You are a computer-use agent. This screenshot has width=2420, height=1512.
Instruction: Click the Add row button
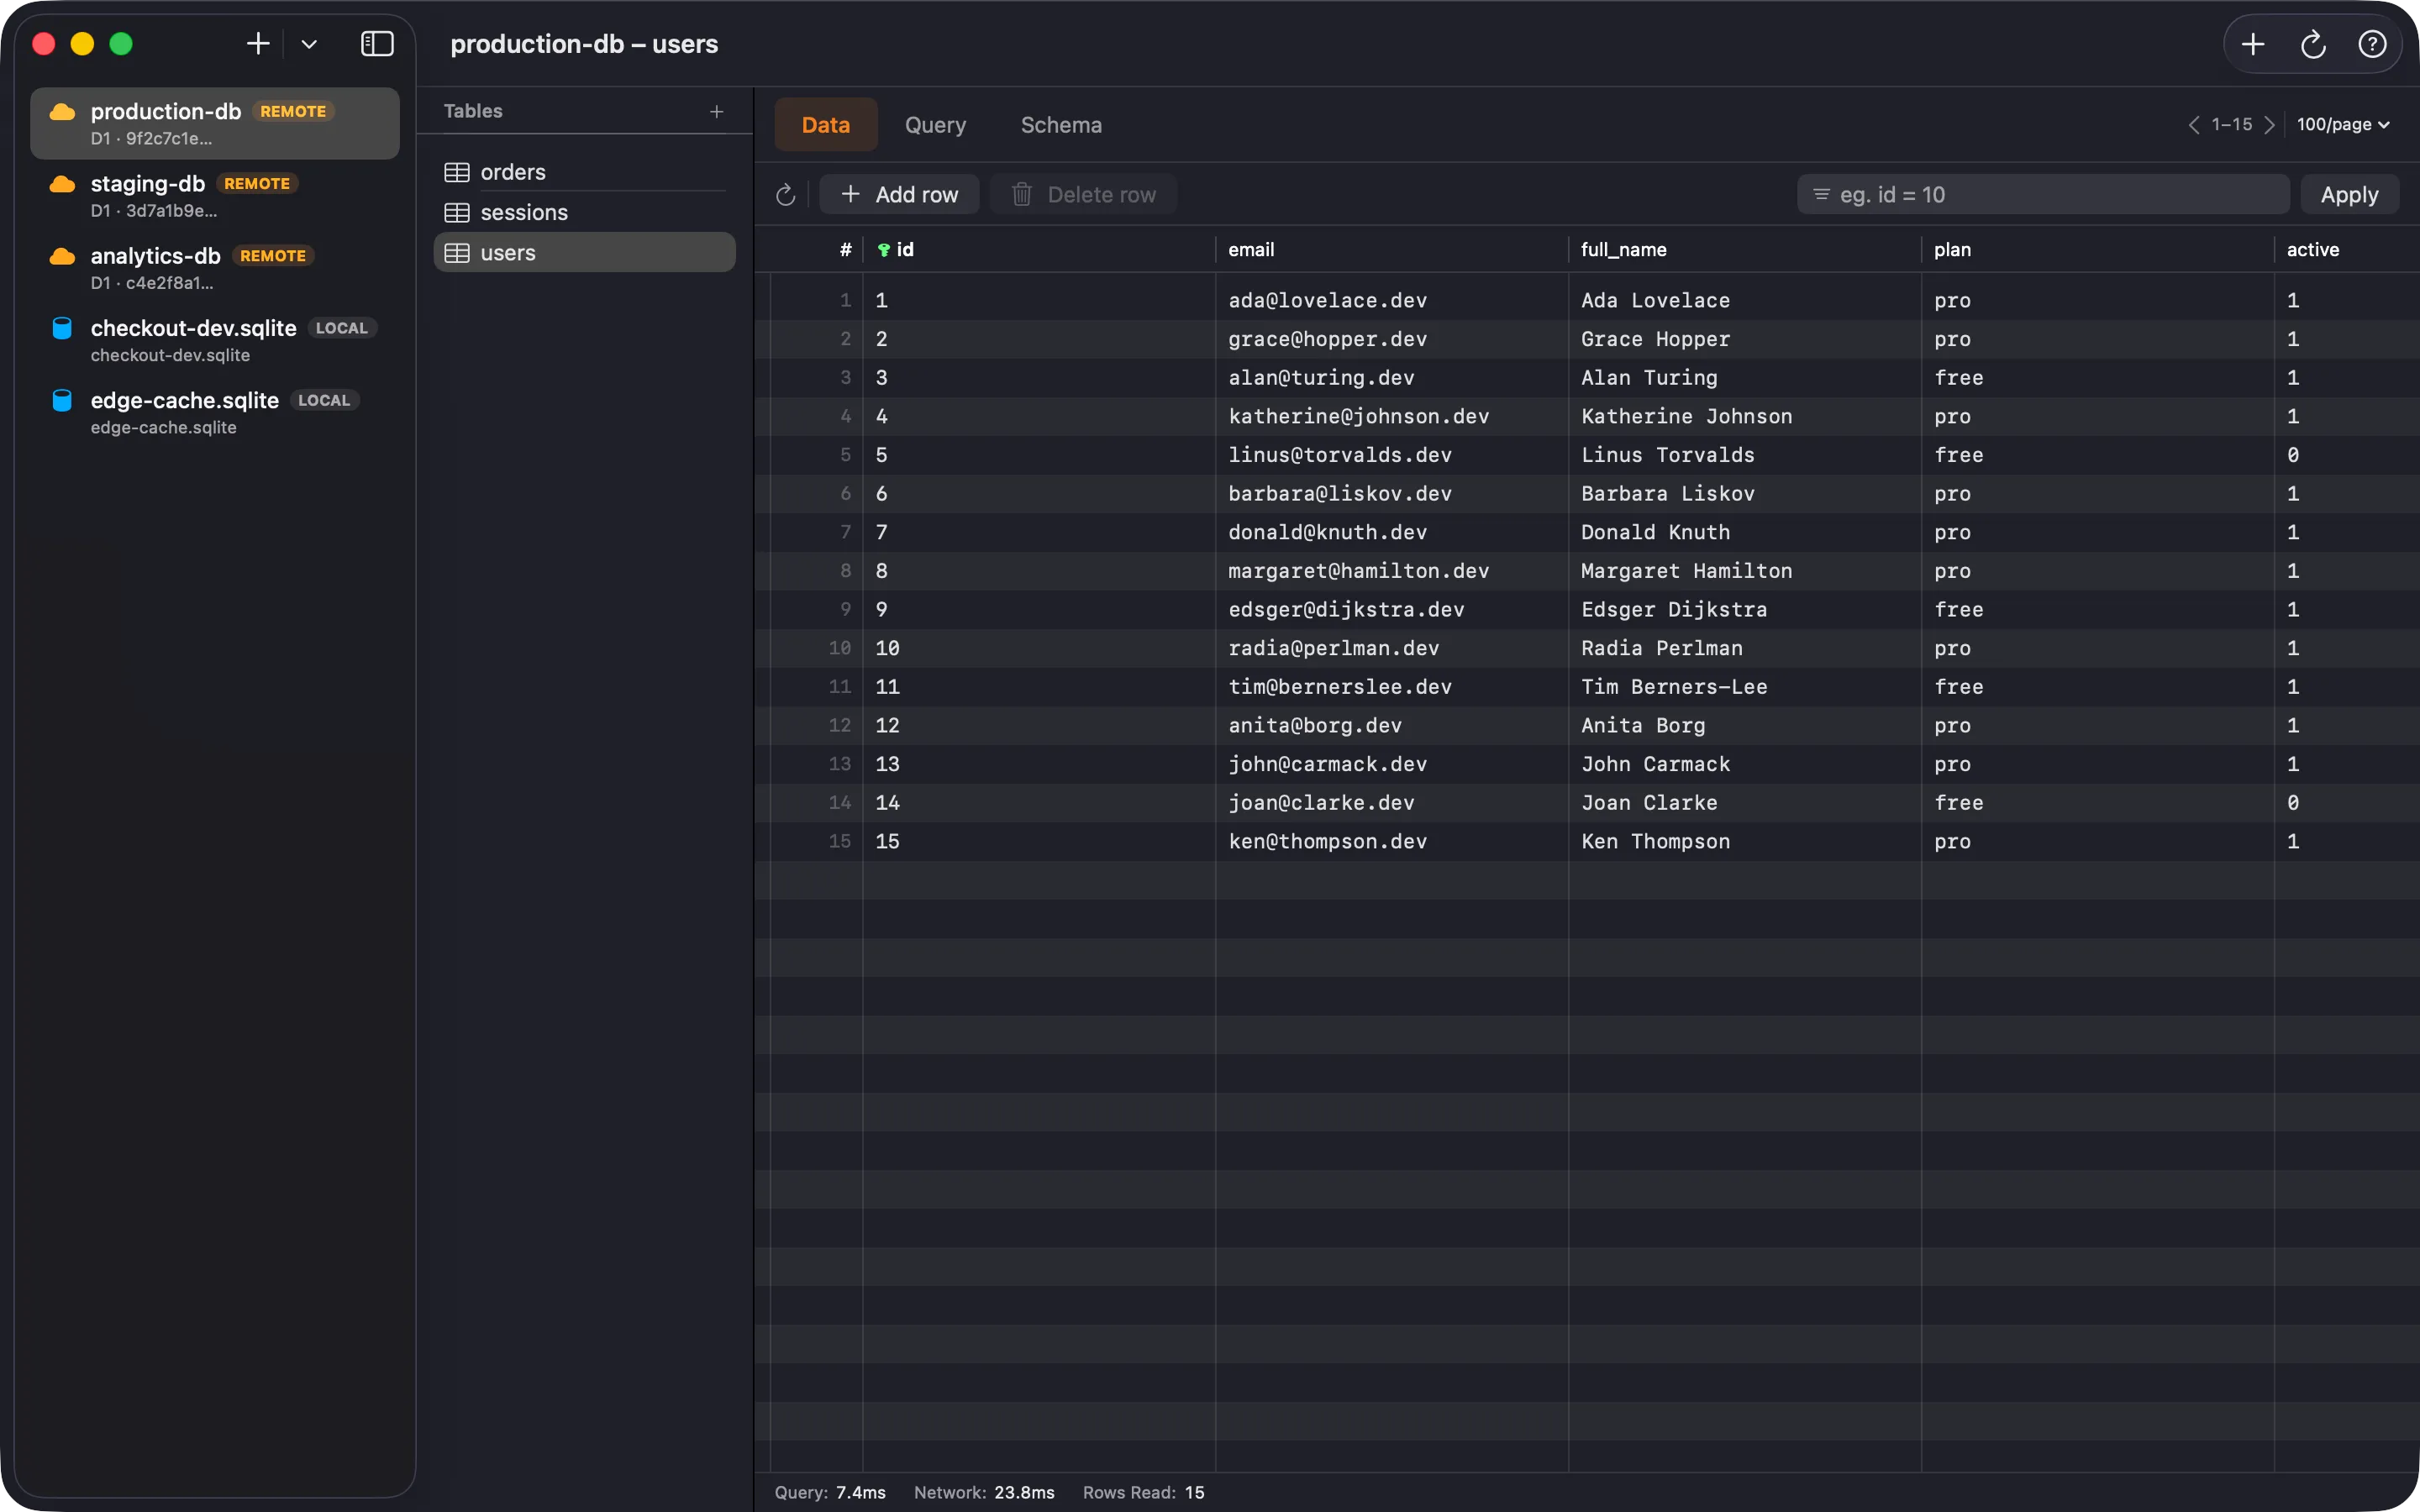[899, 195]
